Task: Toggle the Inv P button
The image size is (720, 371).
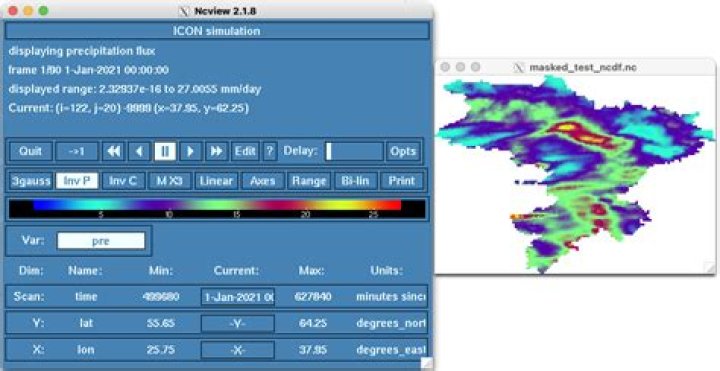Action: (77, 181)
